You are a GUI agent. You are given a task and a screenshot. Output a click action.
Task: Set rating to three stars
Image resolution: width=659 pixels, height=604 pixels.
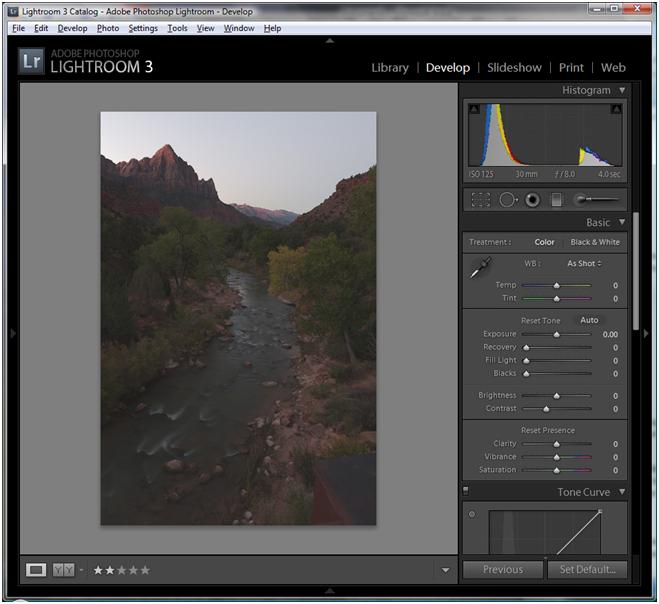121,570
